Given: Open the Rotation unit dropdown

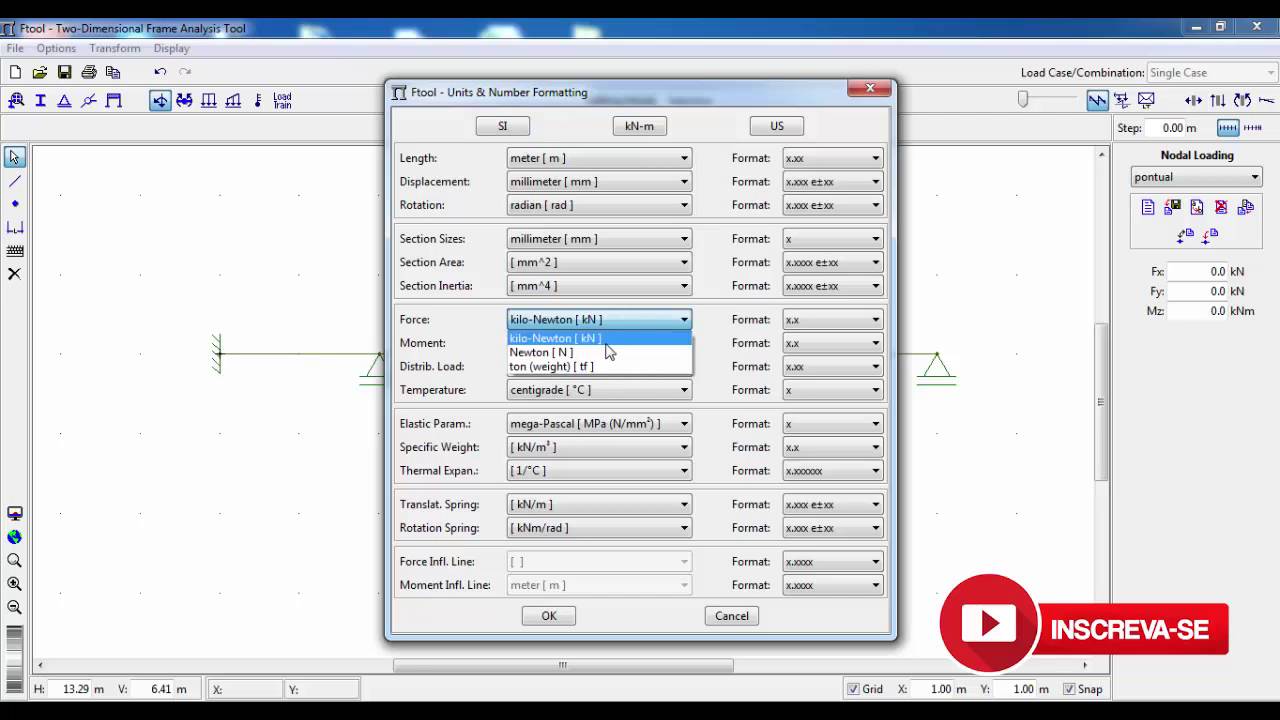Looking at the screenshot, I should click(599, 205).
